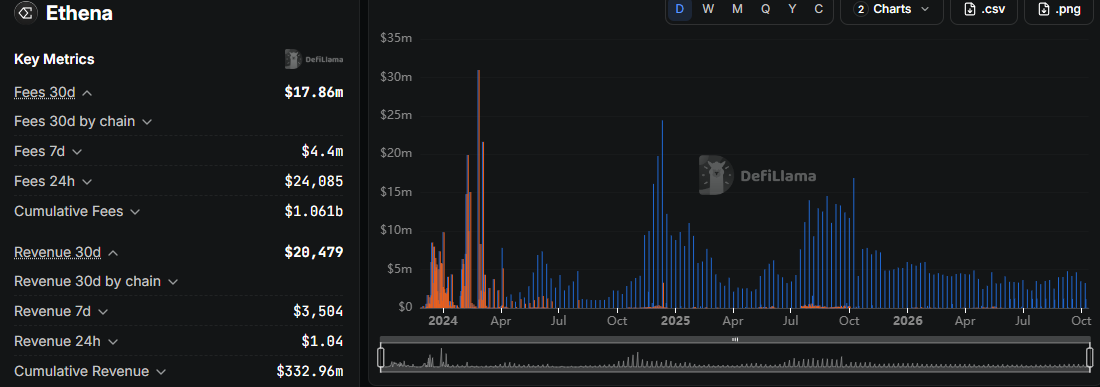Click the $17.86m fees value
Viewport: 1100px width, 387px height.
tap(314, 93)
